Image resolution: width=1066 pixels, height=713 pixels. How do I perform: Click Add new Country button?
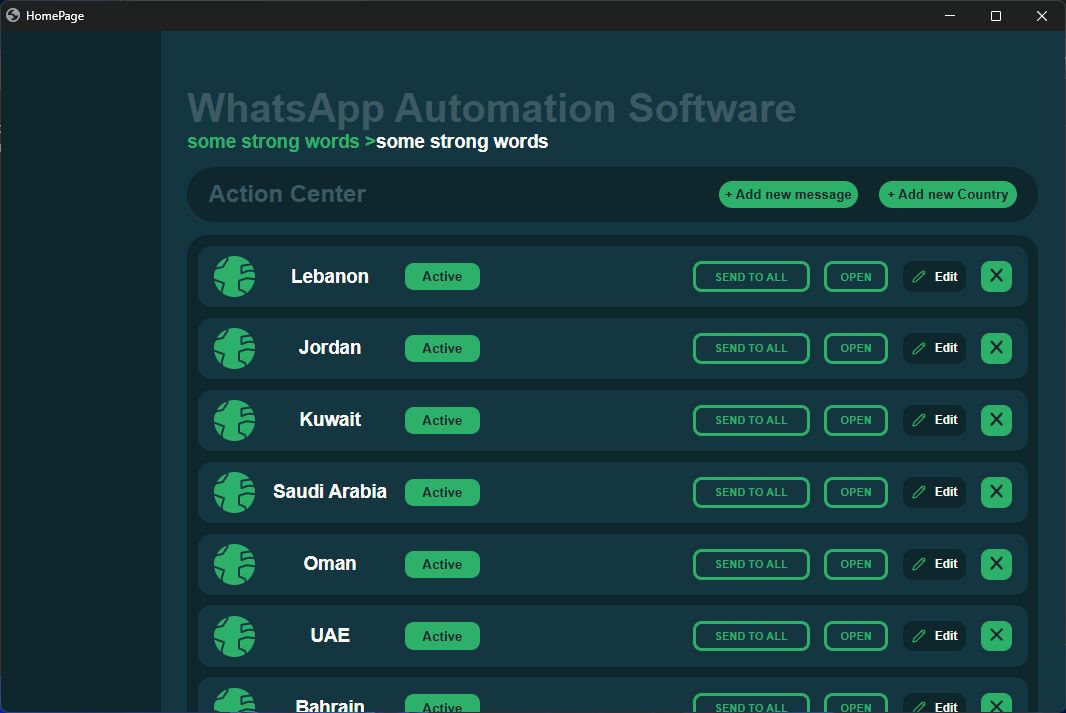948,194
